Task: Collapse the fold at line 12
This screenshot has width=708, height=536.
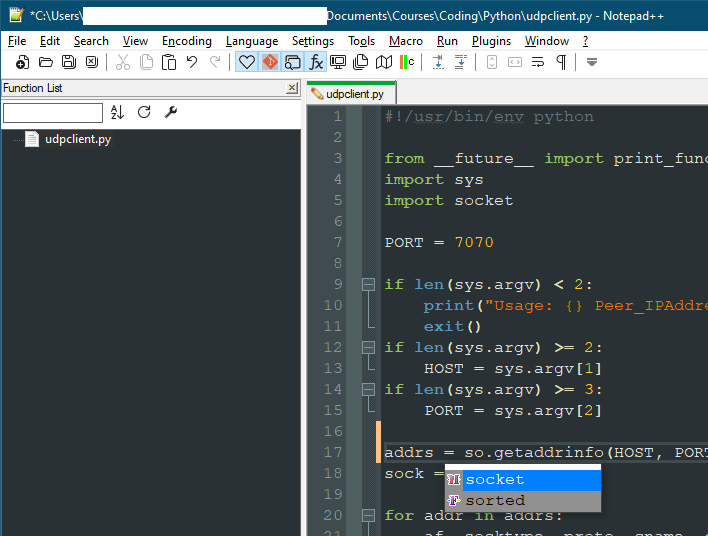Action: click(x=368, y=347)
